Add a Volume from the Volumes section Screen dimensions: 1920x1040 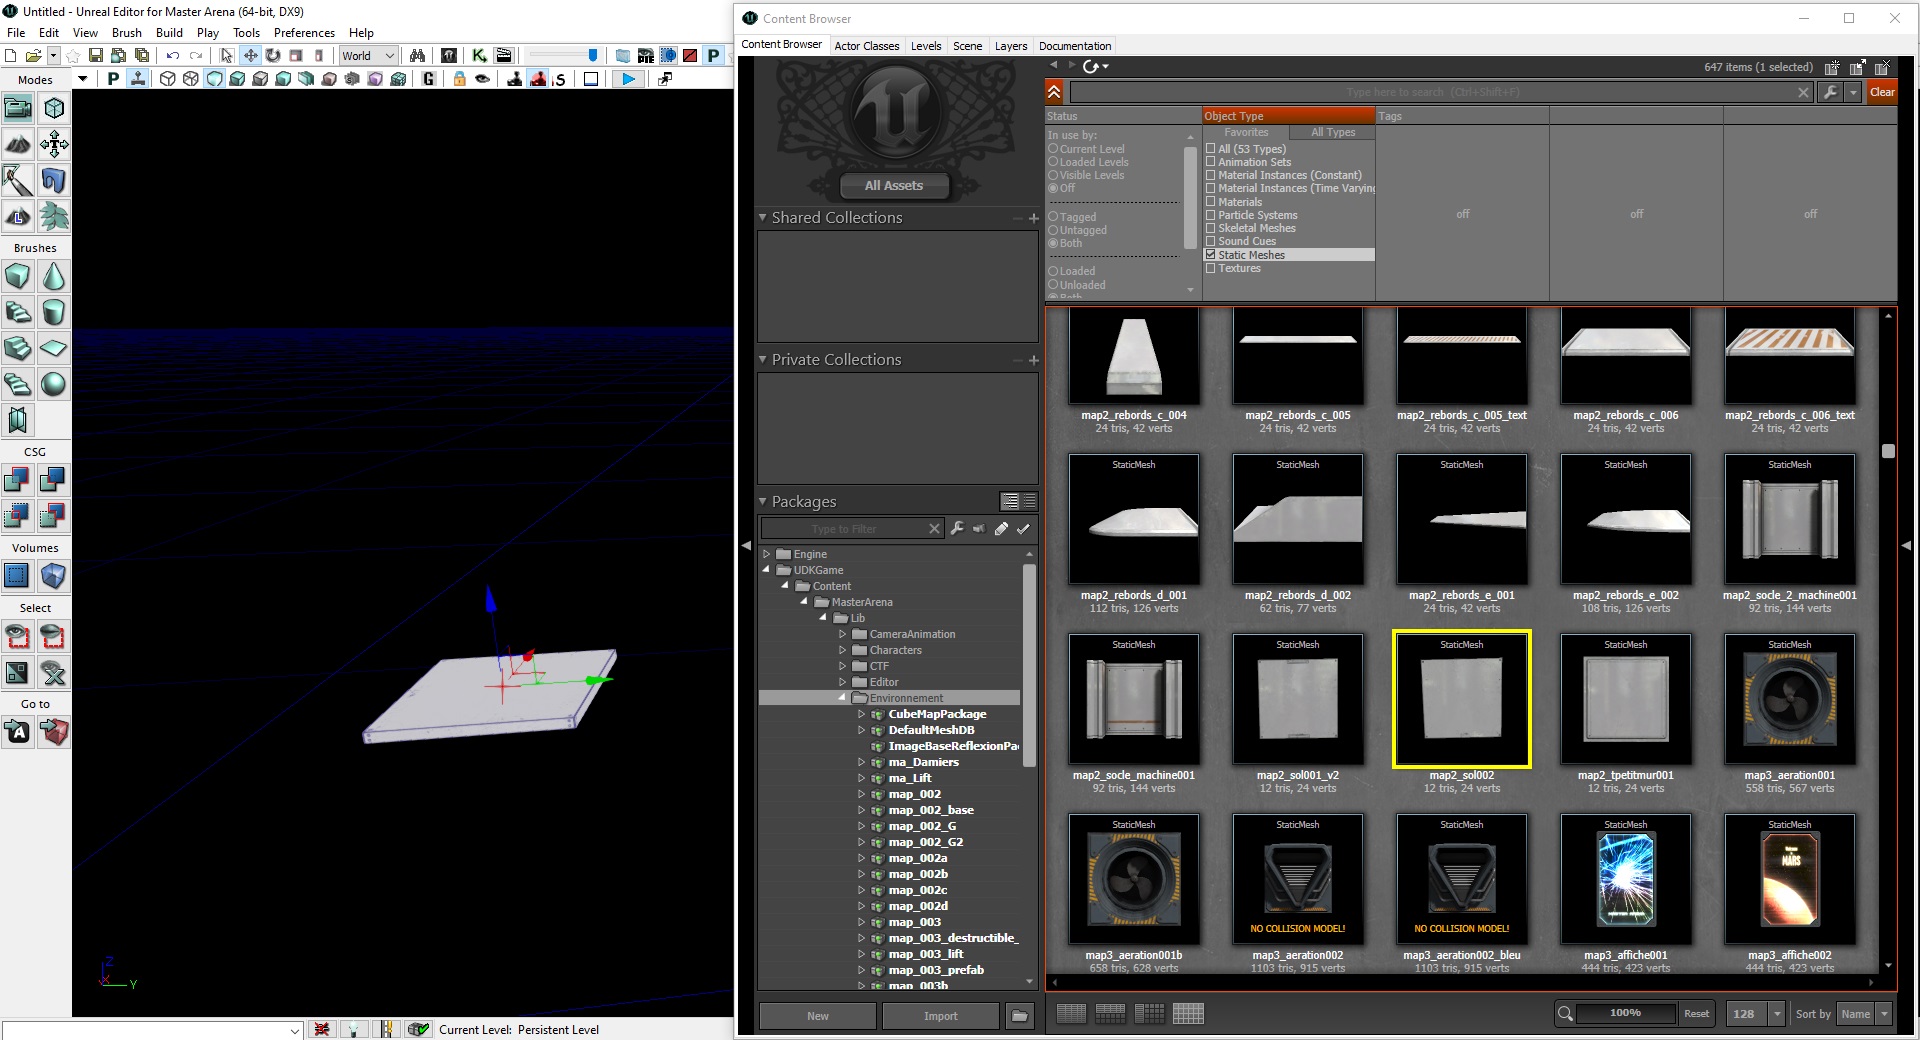(54, 576)
